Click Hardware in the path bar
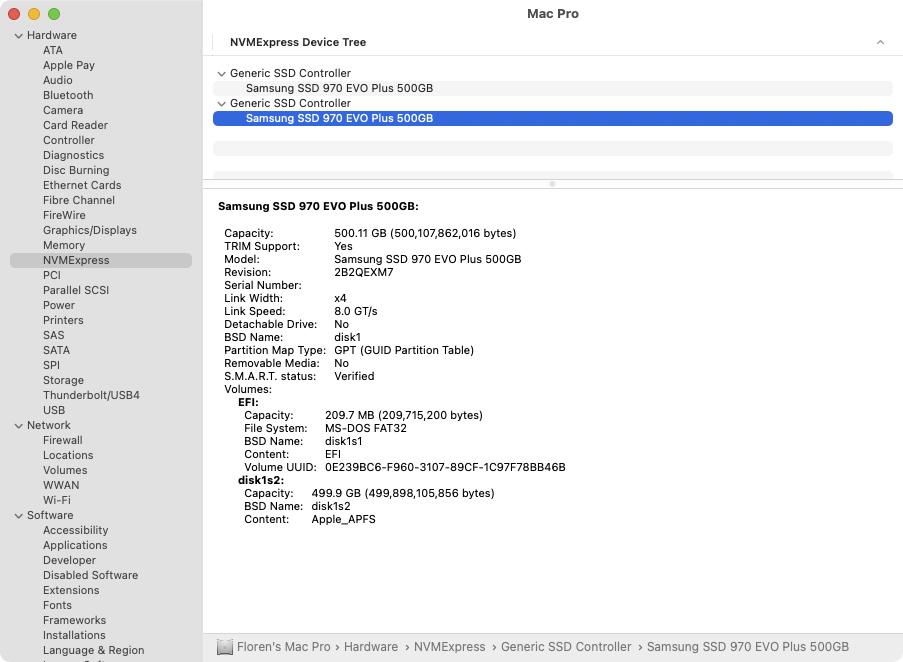 [371, 646]
